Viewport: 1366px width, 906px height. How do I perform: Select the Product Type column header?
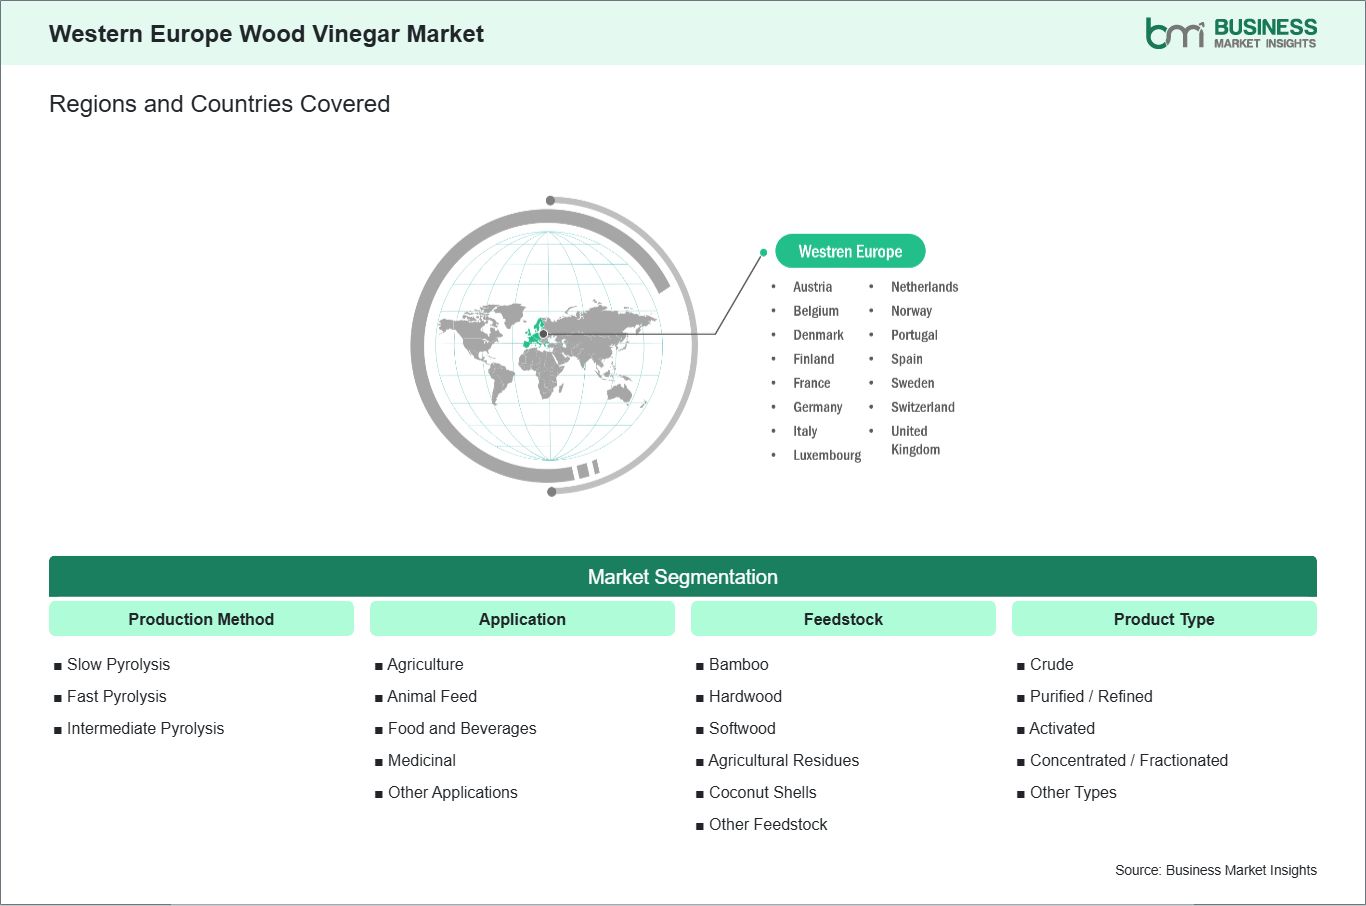[x=1164, y=619]
